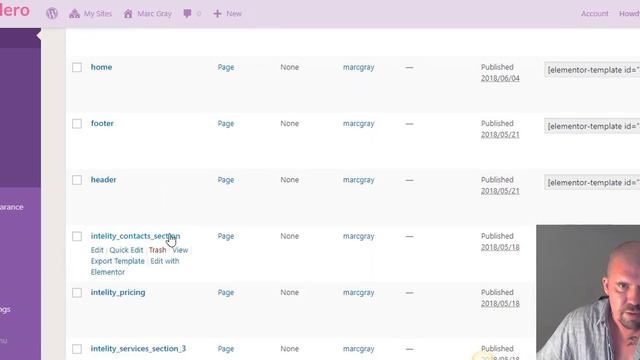Screen dimensions: 640x360
Task: Click None instances in home row
Action: [x=289, y=67]
